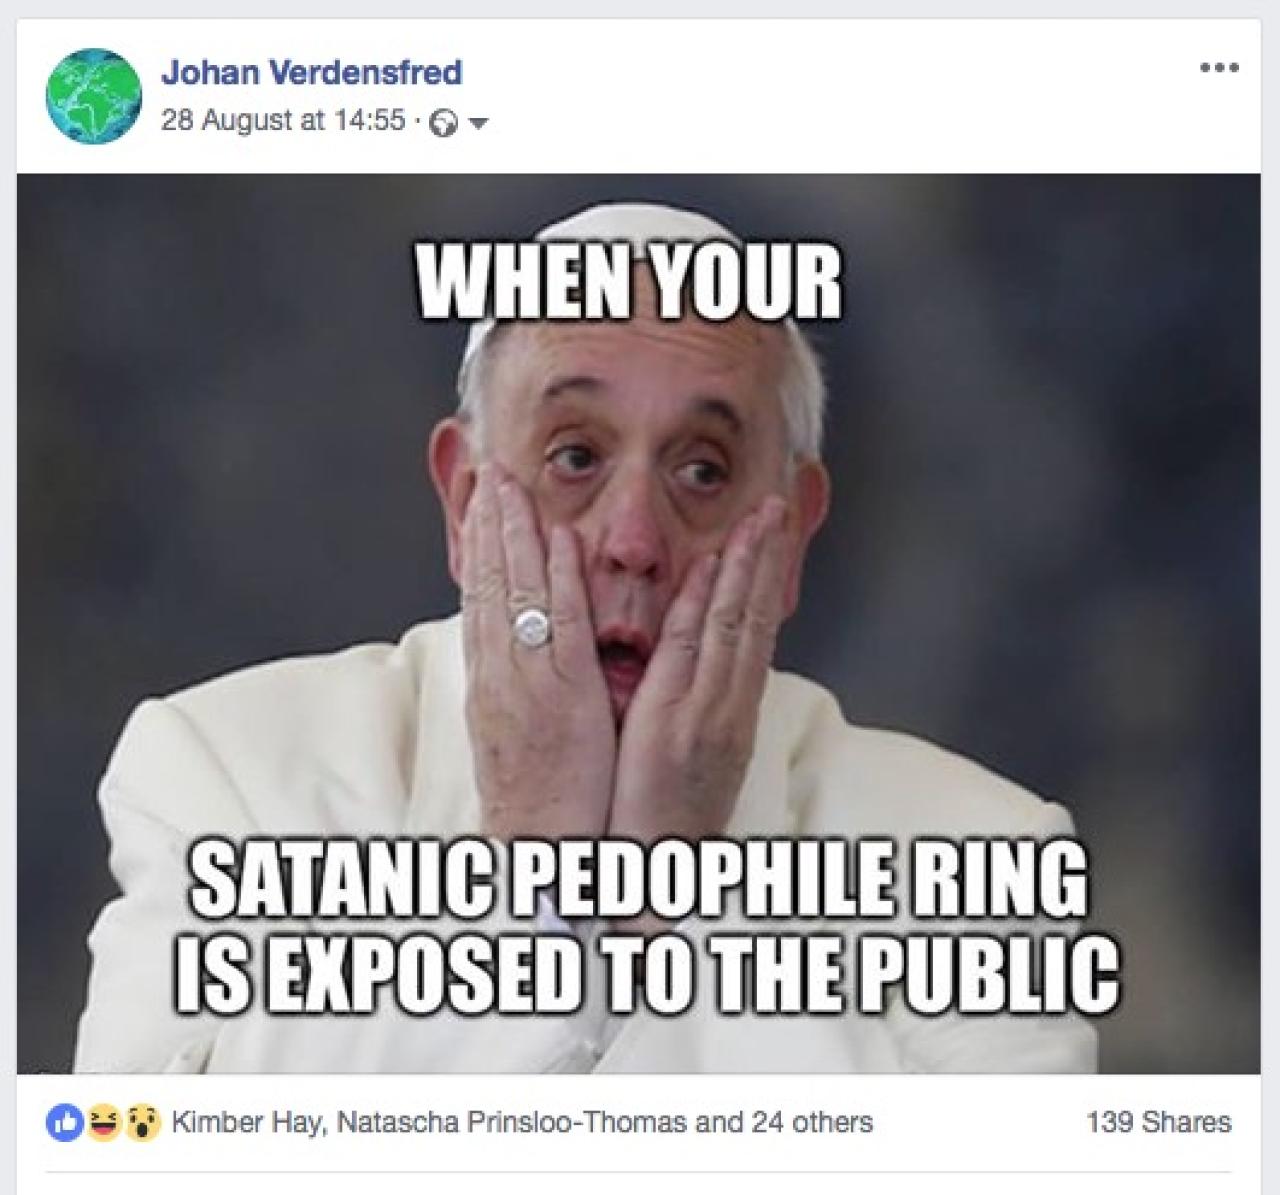Screen dimensions: 1280x1195
Task: Expand the privacy audience dropdown arrow
Action: click(478, 125)
